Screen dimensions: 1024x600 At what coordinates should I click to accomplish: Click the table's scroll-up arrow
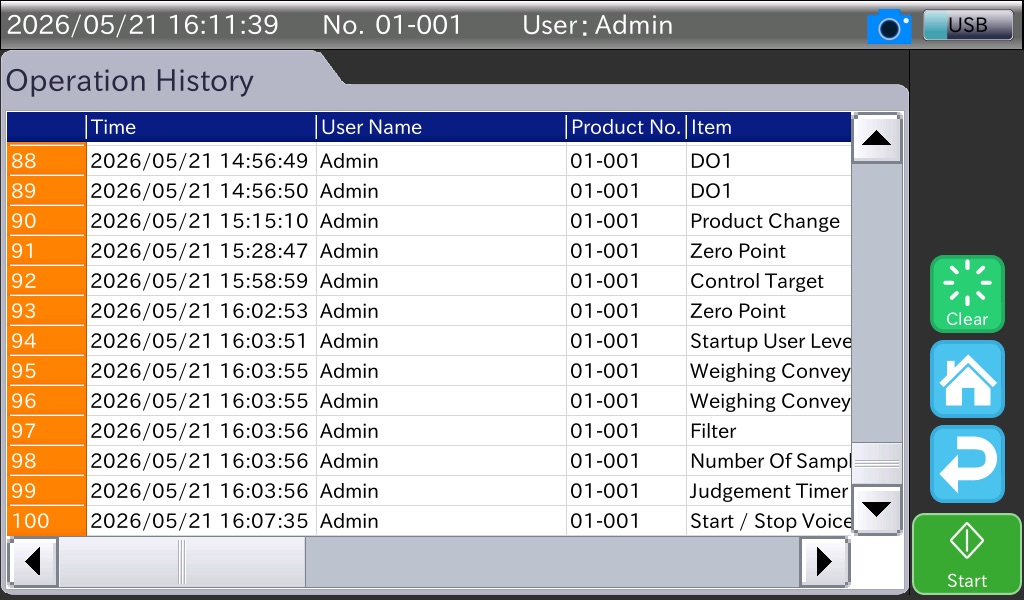[876, 138]
